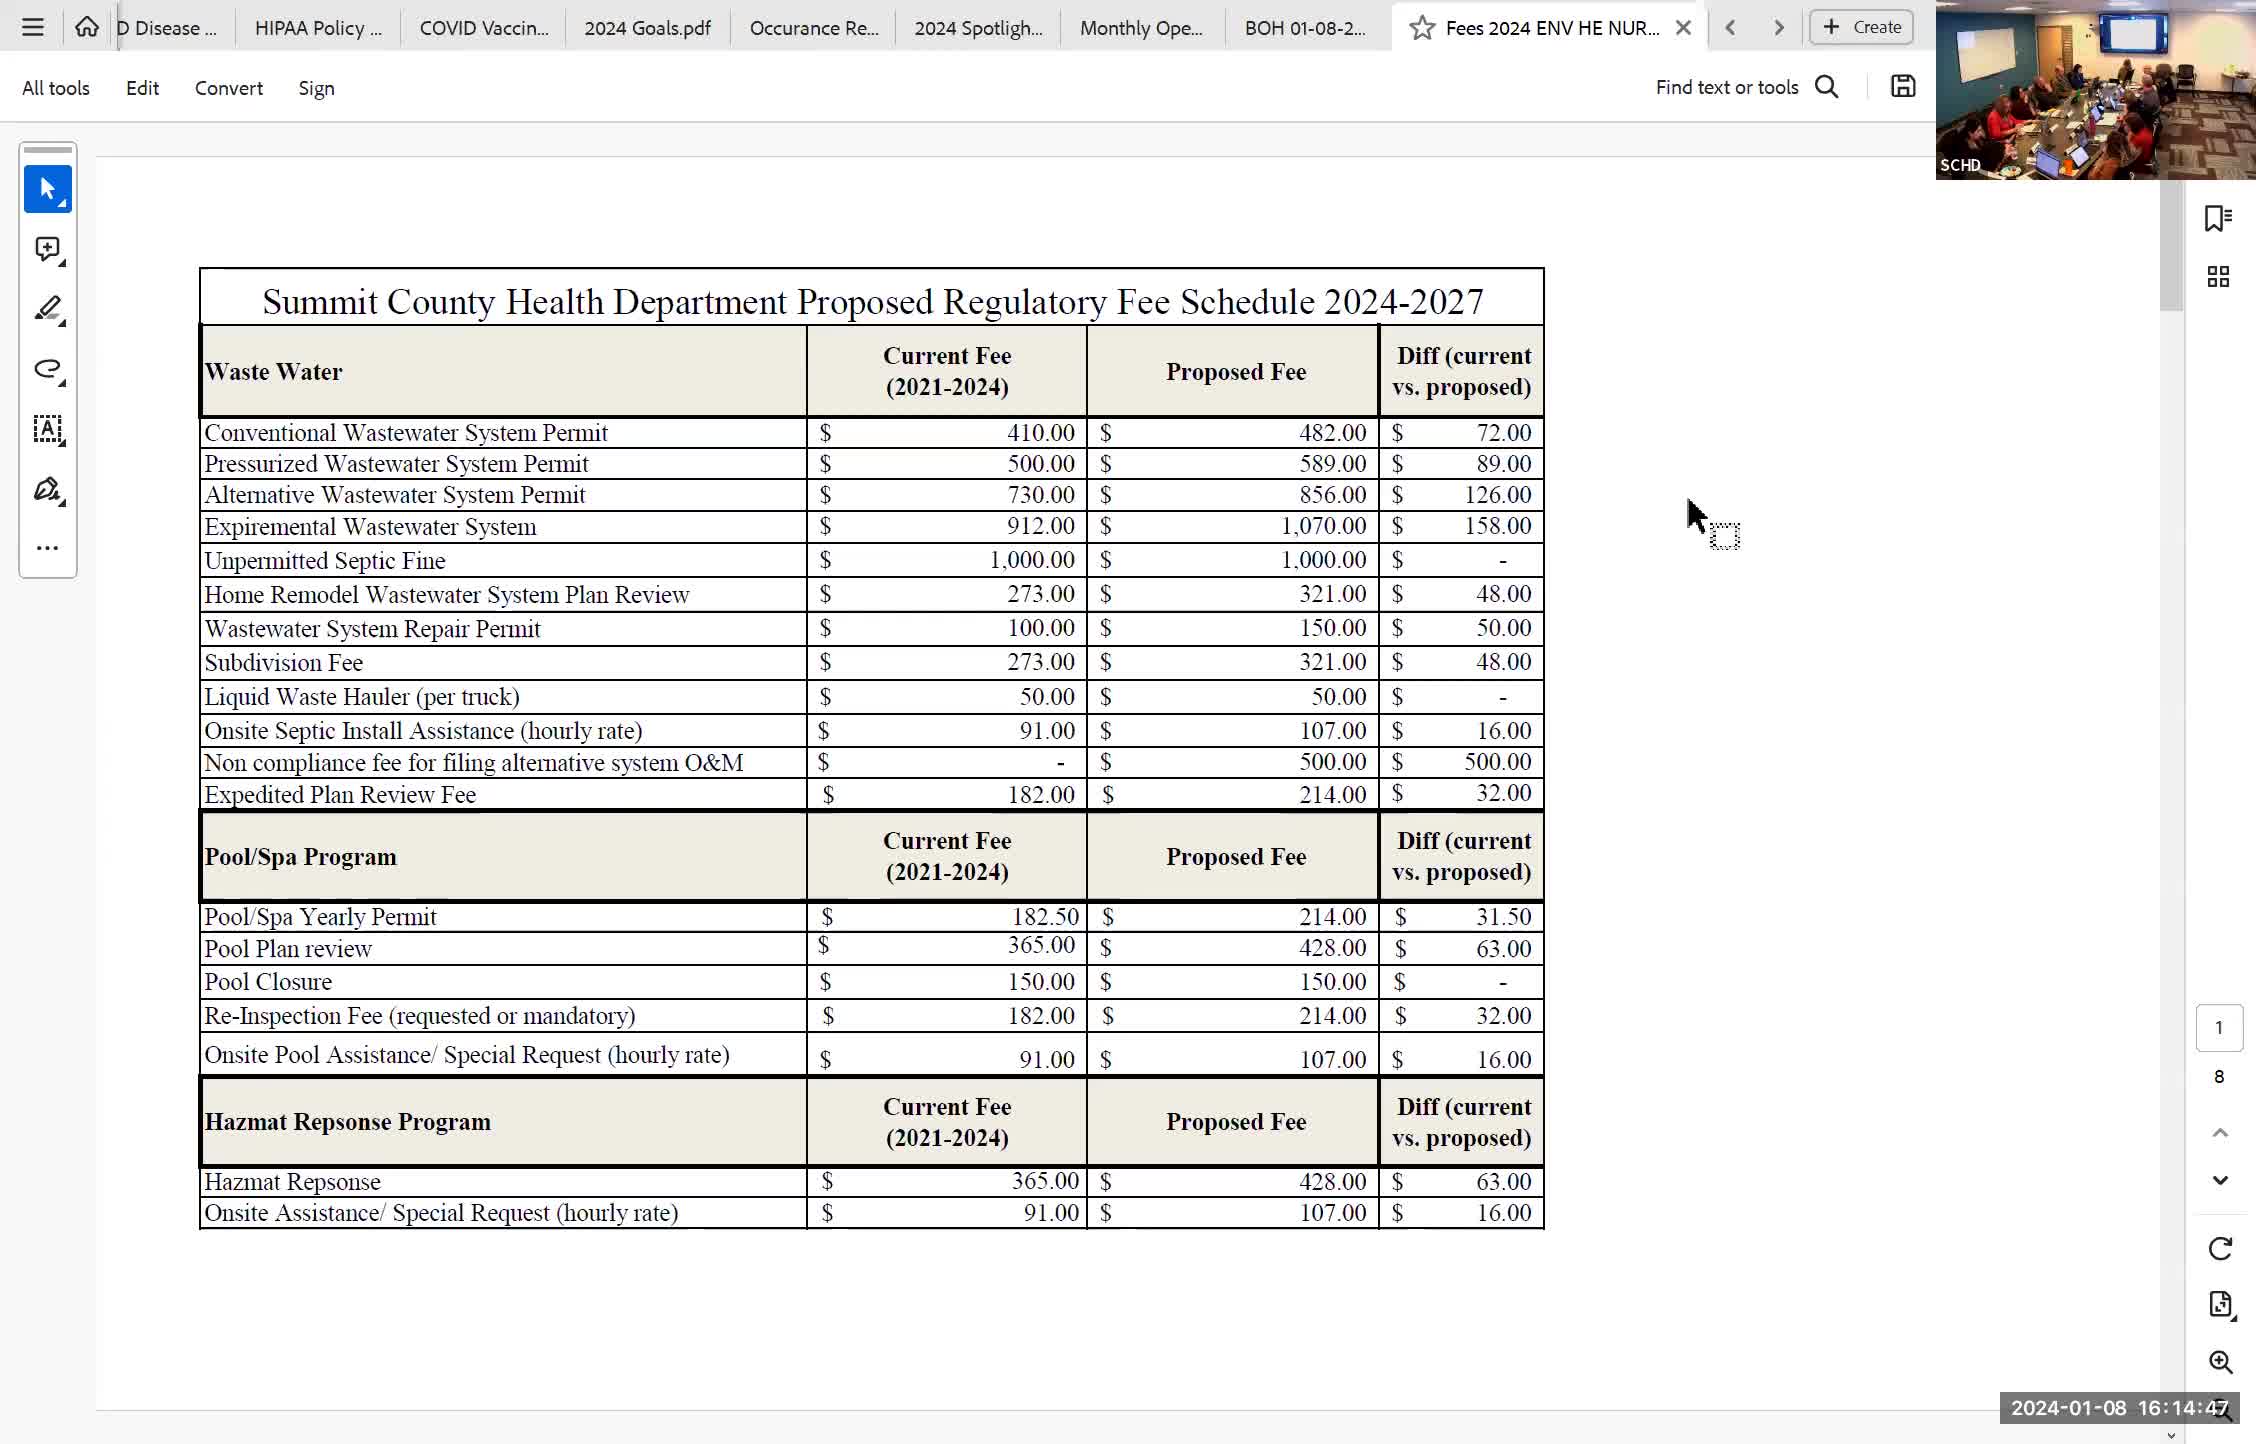2256x1444 pixels.
Task: Save the PDF with the save icon
Action: pyautogui.click(x=1903, y=86)
